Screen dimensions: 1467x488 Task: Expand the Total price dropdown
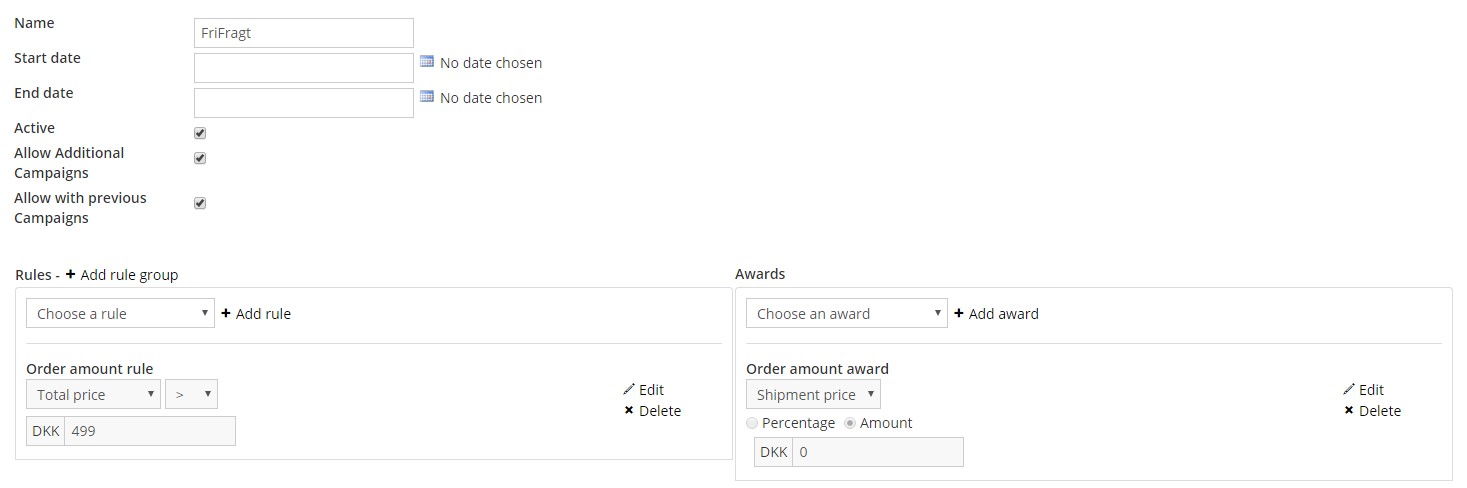[93, 394]
